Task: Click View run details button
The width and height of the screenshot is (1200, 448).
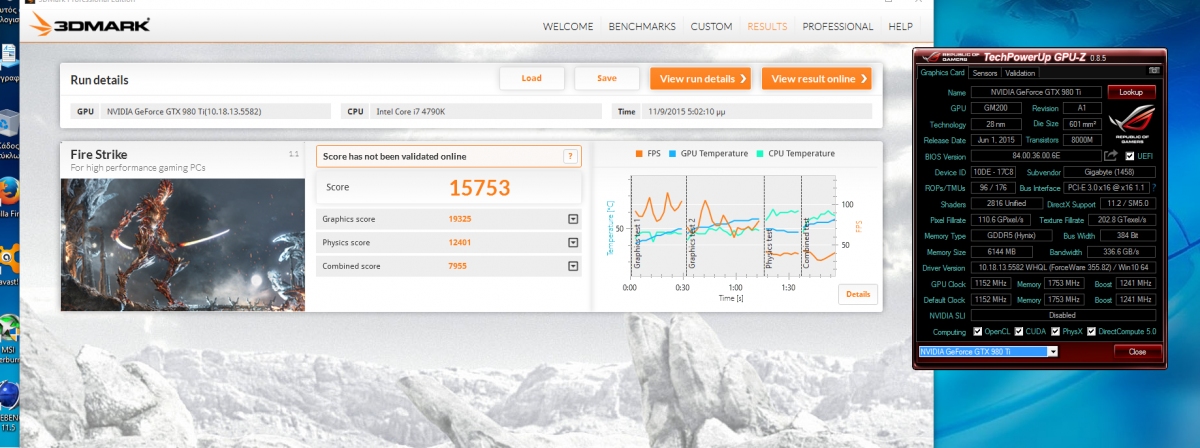Action: pyautogui.click(x=700, y=78)
